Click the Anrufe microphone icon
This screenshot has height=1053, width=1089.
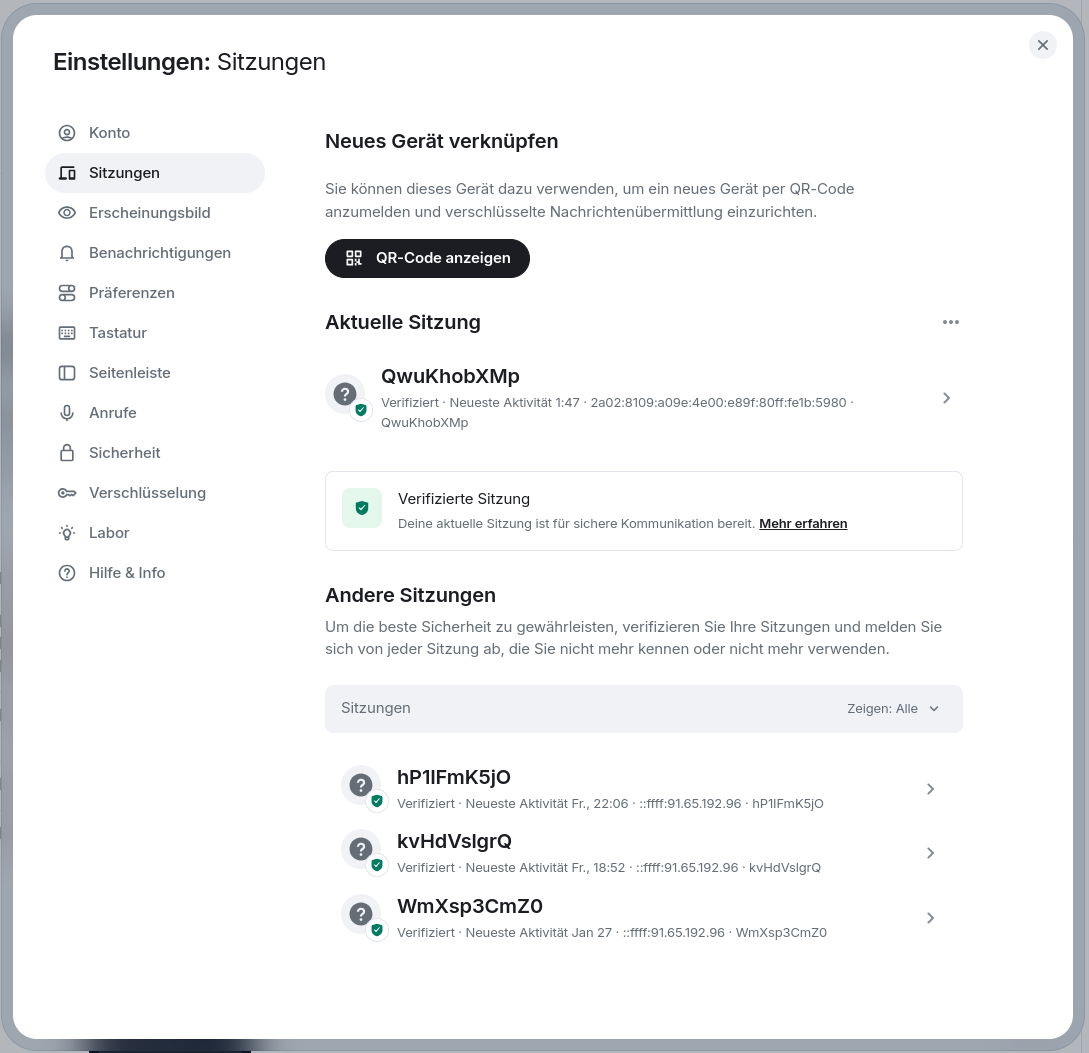tap(67, 413)
